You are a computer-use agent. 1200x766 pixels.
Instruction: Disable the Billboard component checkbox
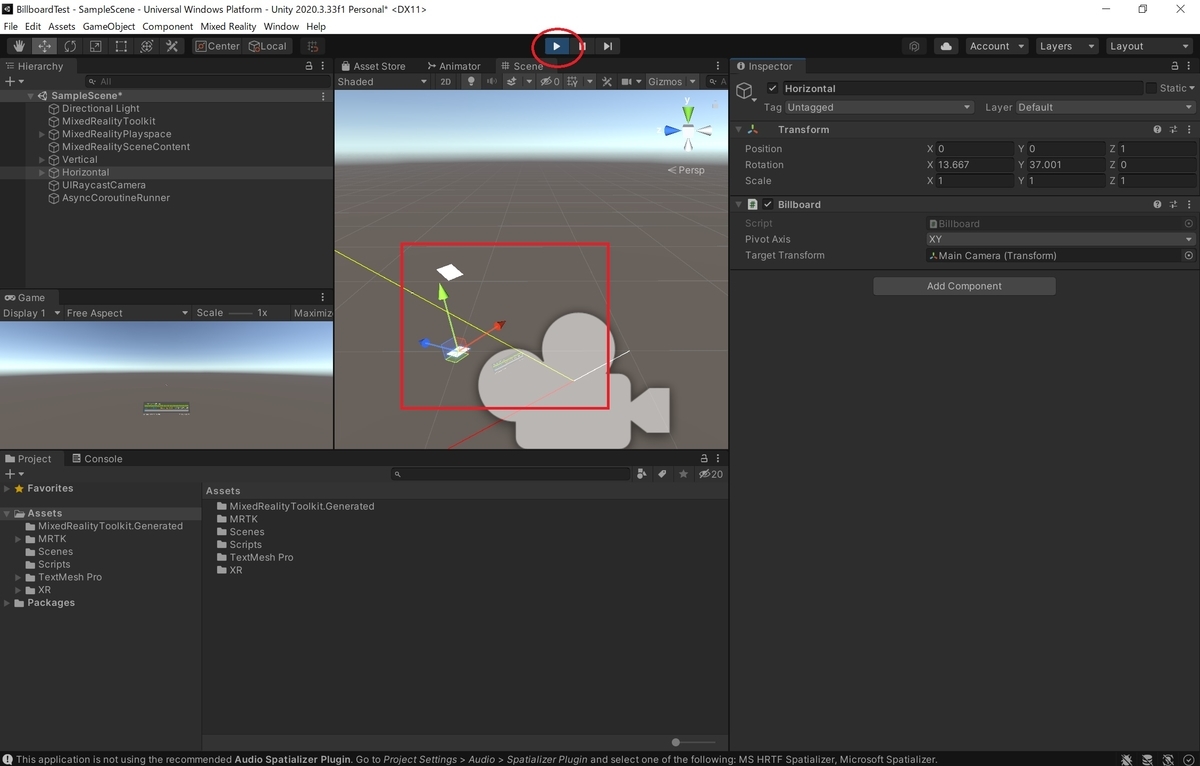point(768,204)
